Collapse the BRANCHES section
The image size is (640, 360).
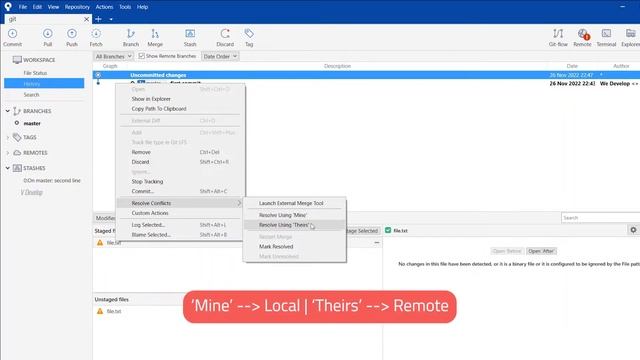[x=7, y=111]
